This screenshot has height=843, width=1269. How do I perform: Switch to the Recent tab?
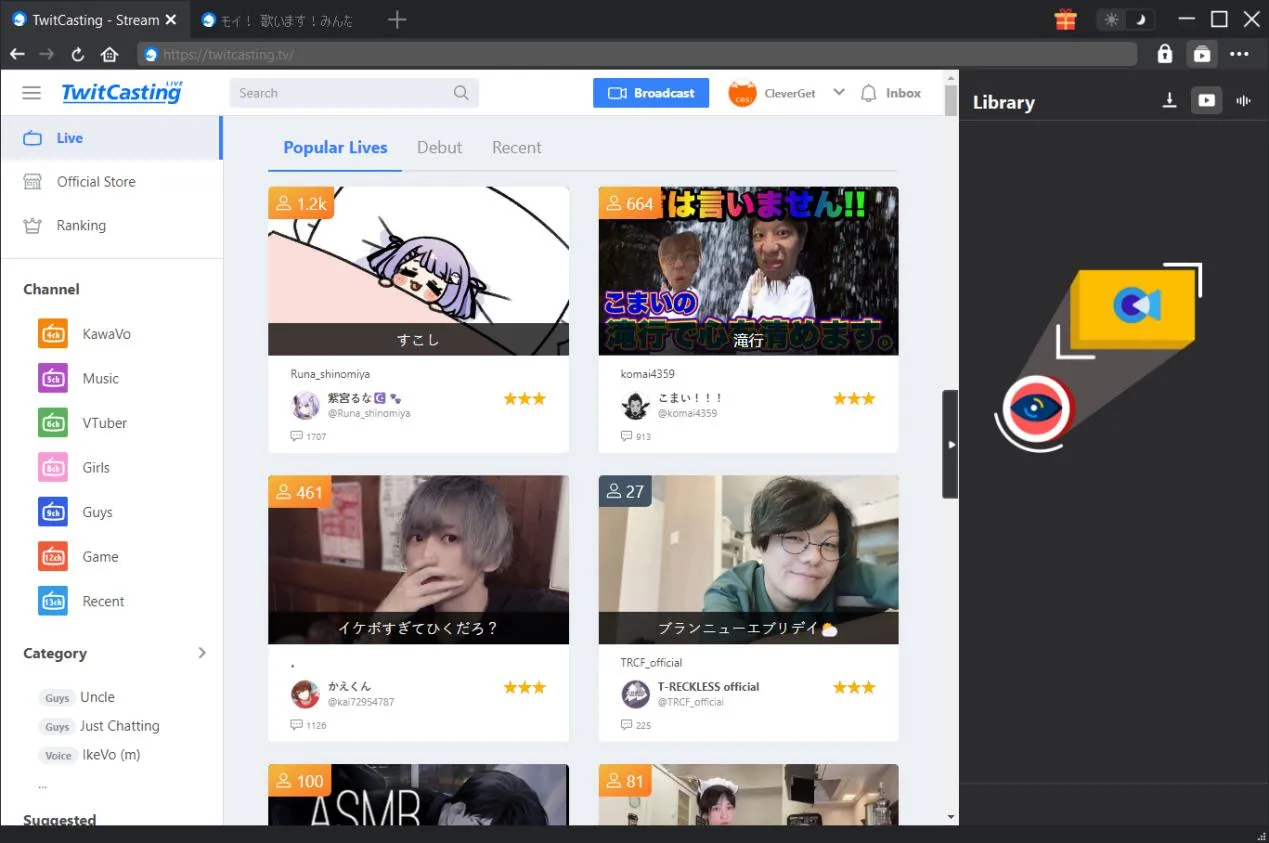click(x=516, y=147)
